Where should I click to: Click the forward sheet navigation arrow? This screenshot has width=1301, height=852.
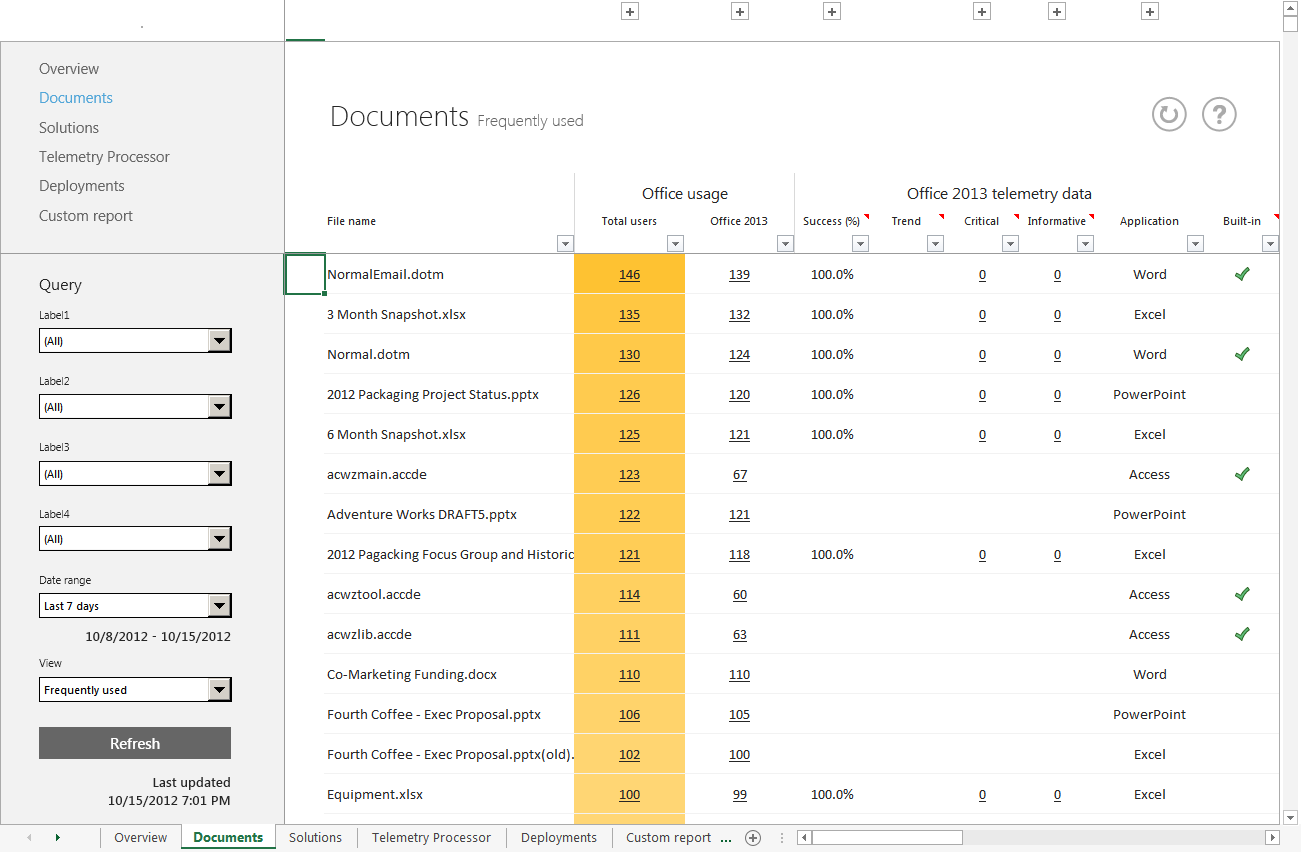(57, 838)
